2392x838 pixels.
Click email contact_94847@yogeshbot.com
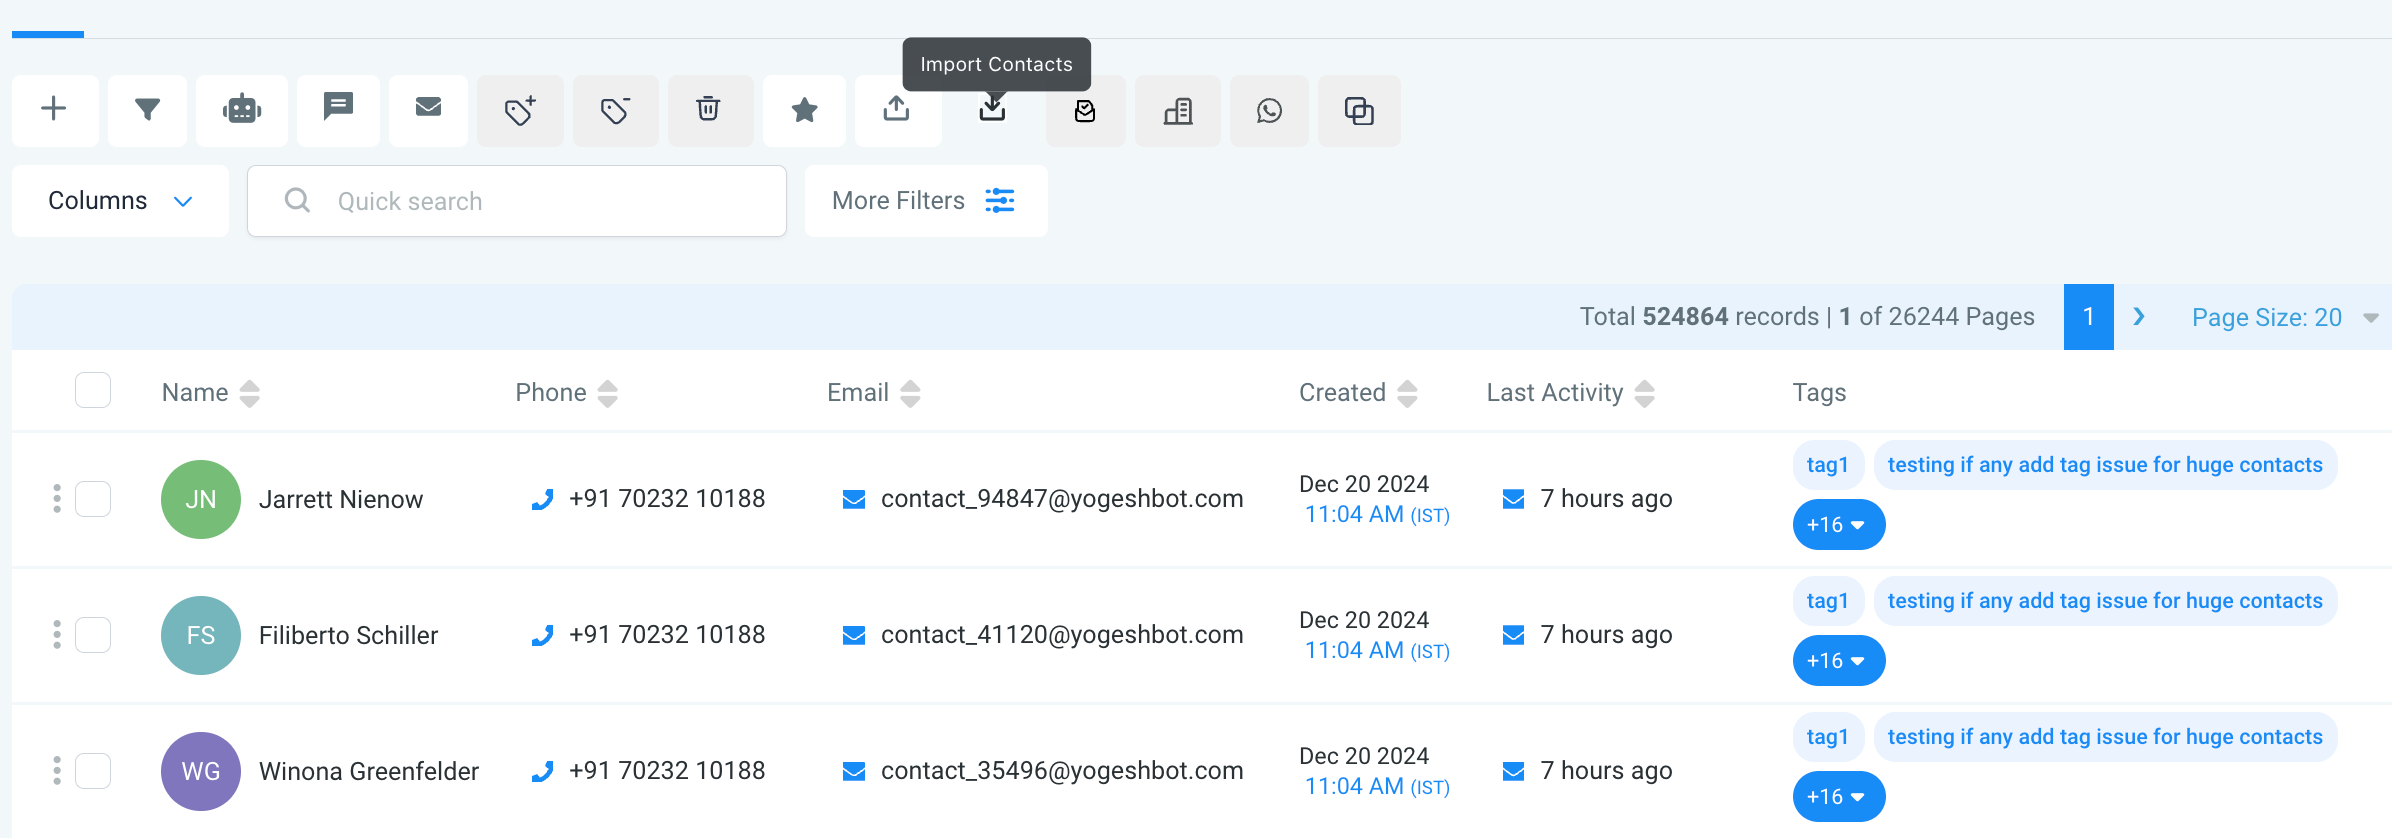click(1062, 499)
